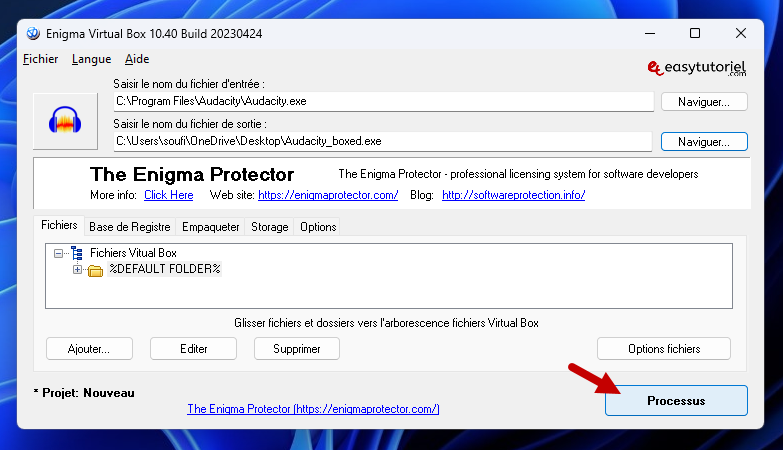Maximize the Enigma Virtual Box window

(x=695, y=33)
